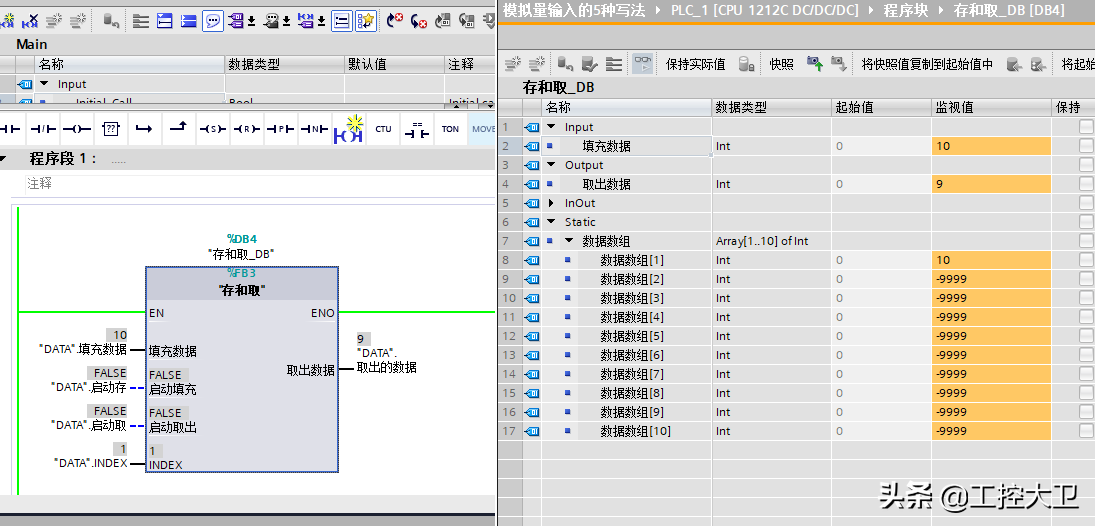
Task: Tick the 保持 checkbox in the Static row
Action: [1086, 222]
